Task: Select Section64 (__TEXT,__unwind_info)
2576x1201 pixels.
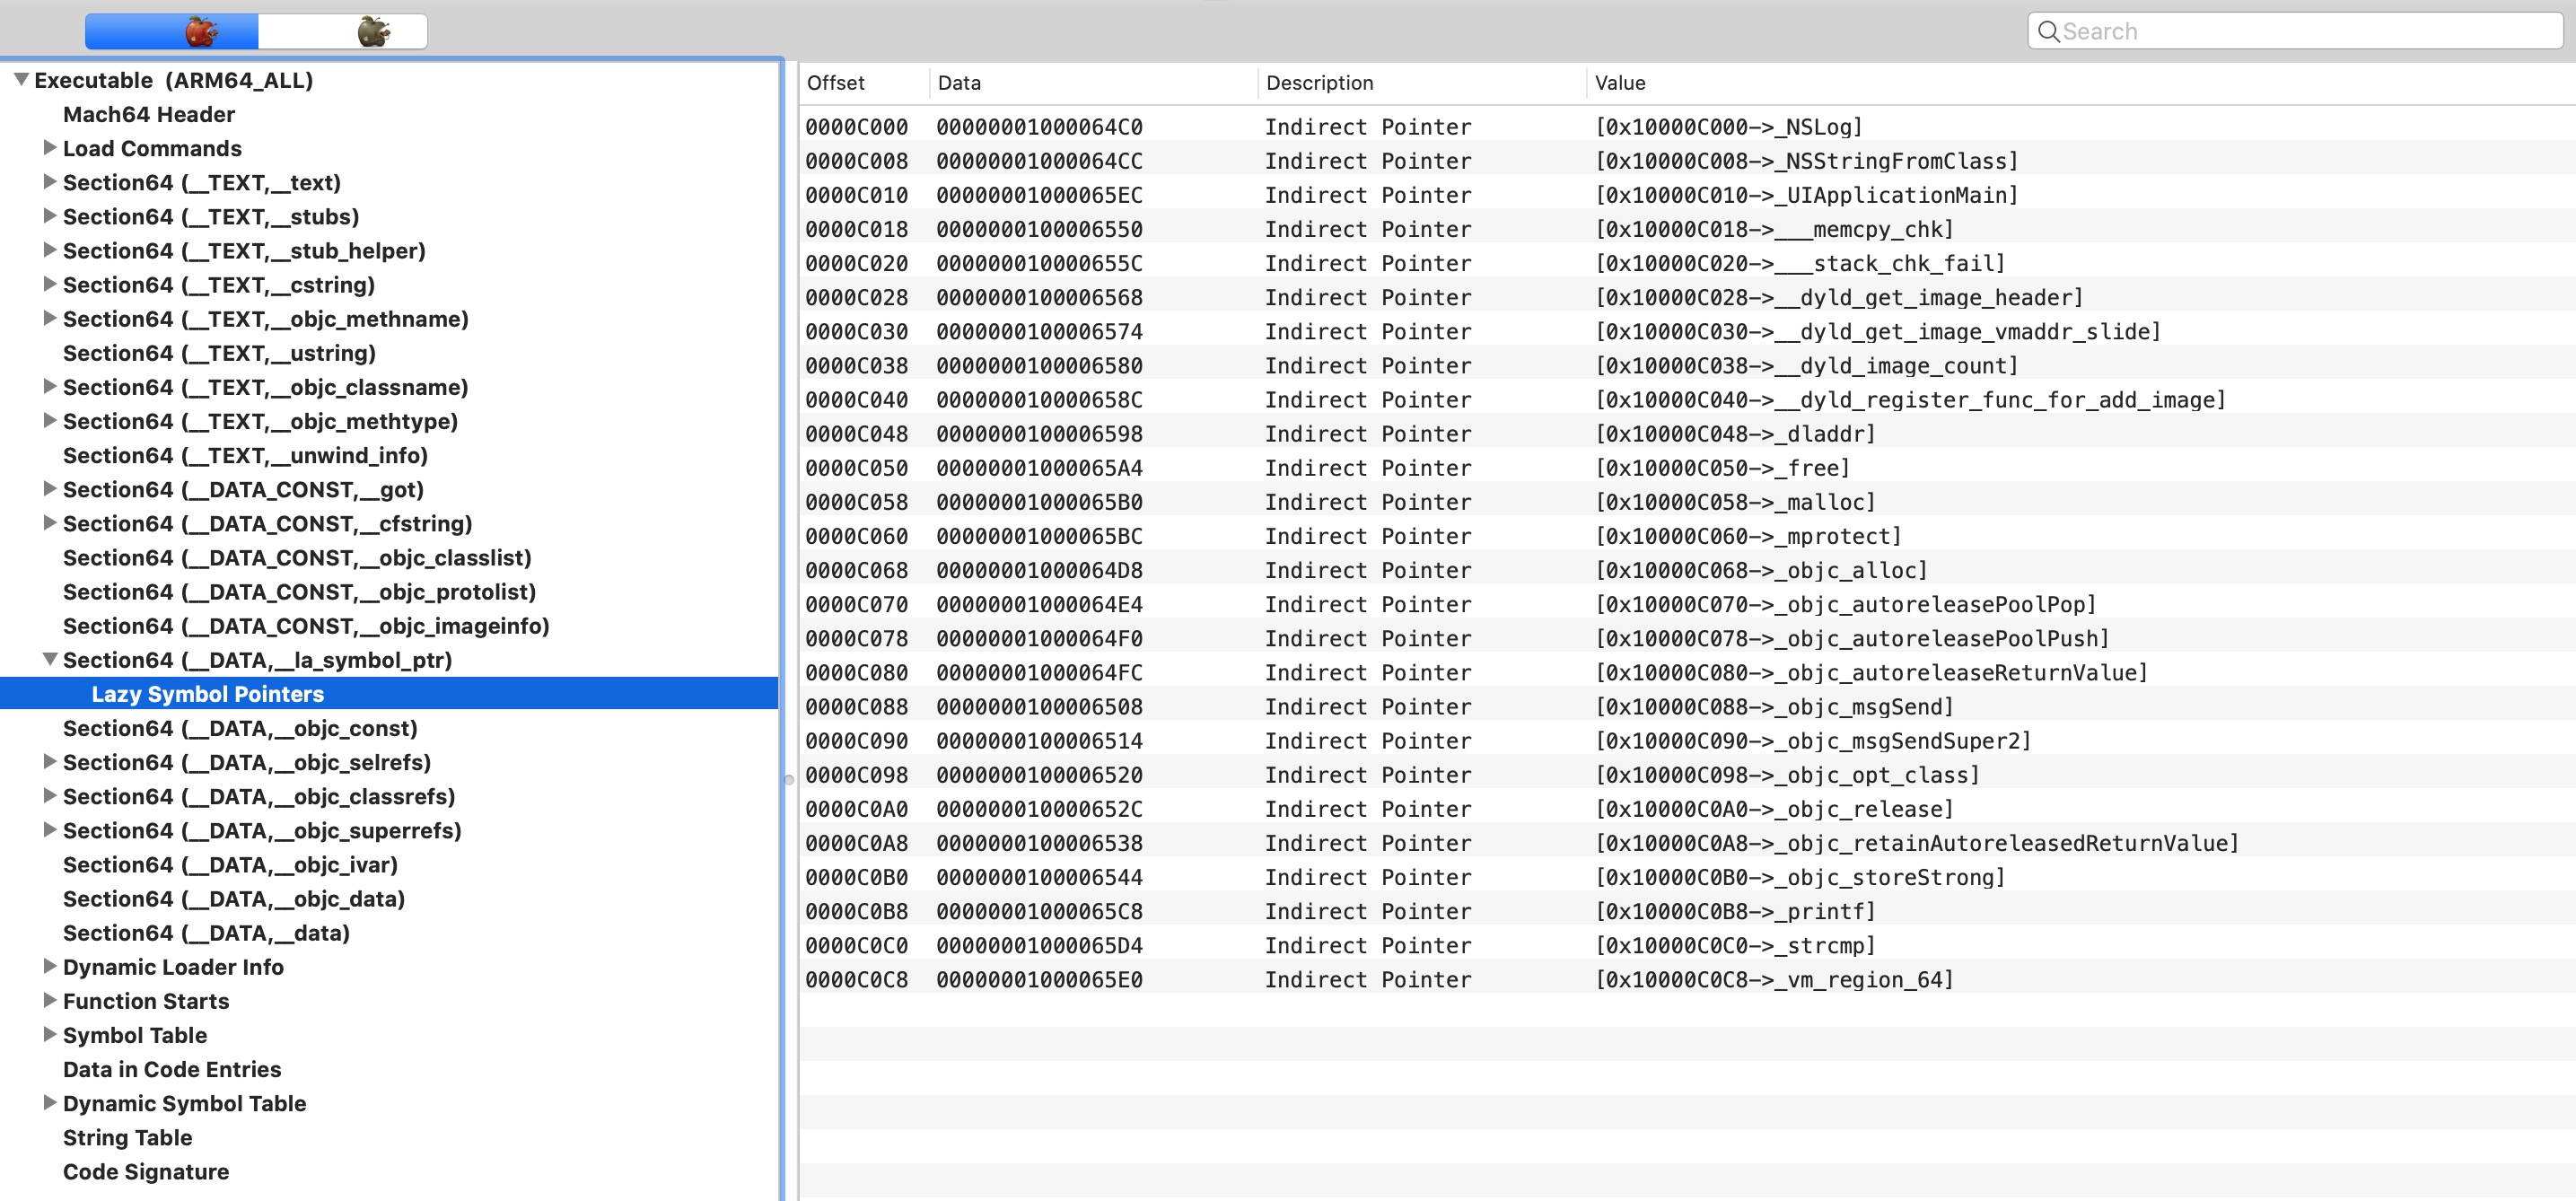Action: click(x=245, y=455)
